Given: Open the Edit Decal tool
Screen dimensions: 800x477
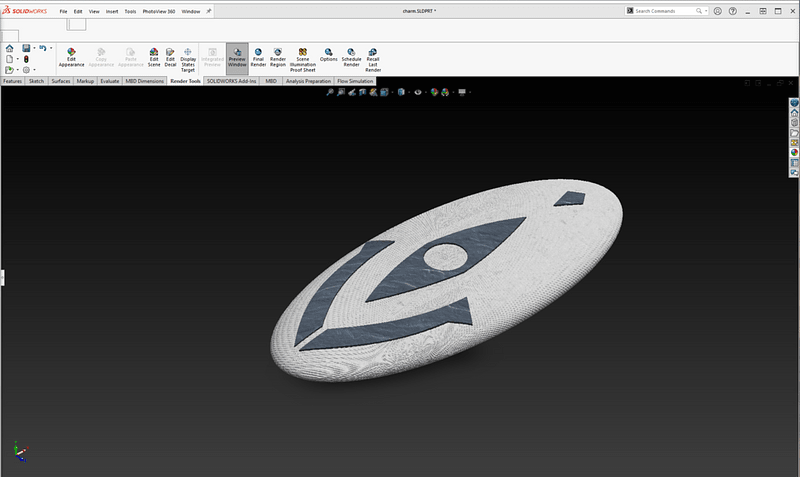Looking at the screenshot, I should pyautogui.click(x=170, y=57).
